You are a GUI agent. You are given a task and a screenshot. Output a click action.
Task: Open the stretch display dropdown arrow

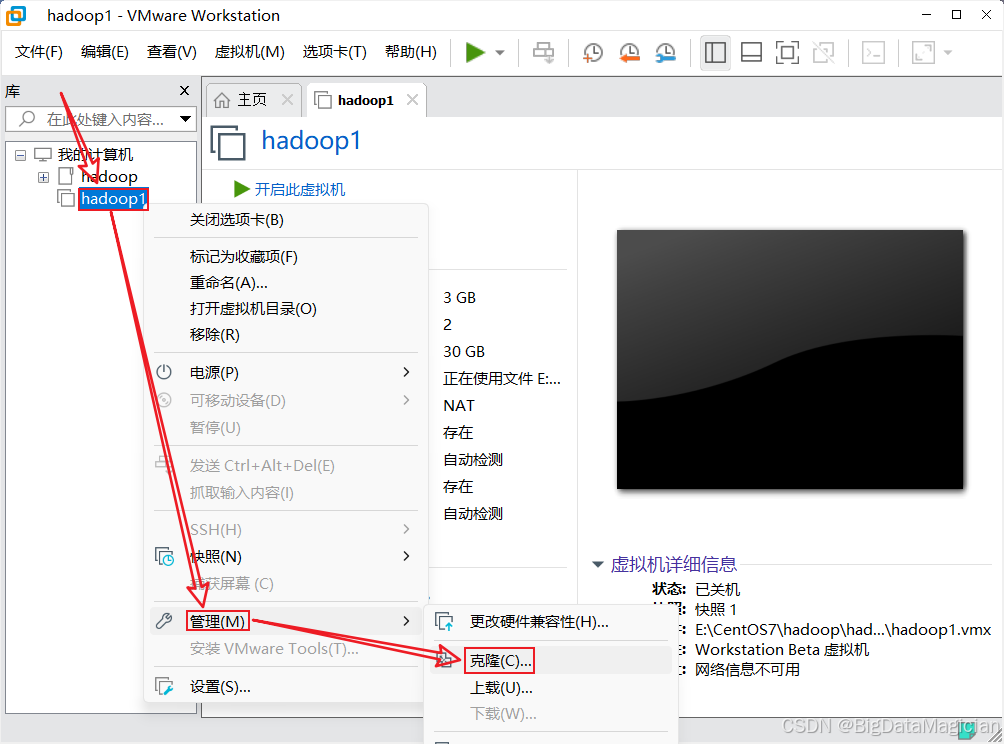pos(948,53)
